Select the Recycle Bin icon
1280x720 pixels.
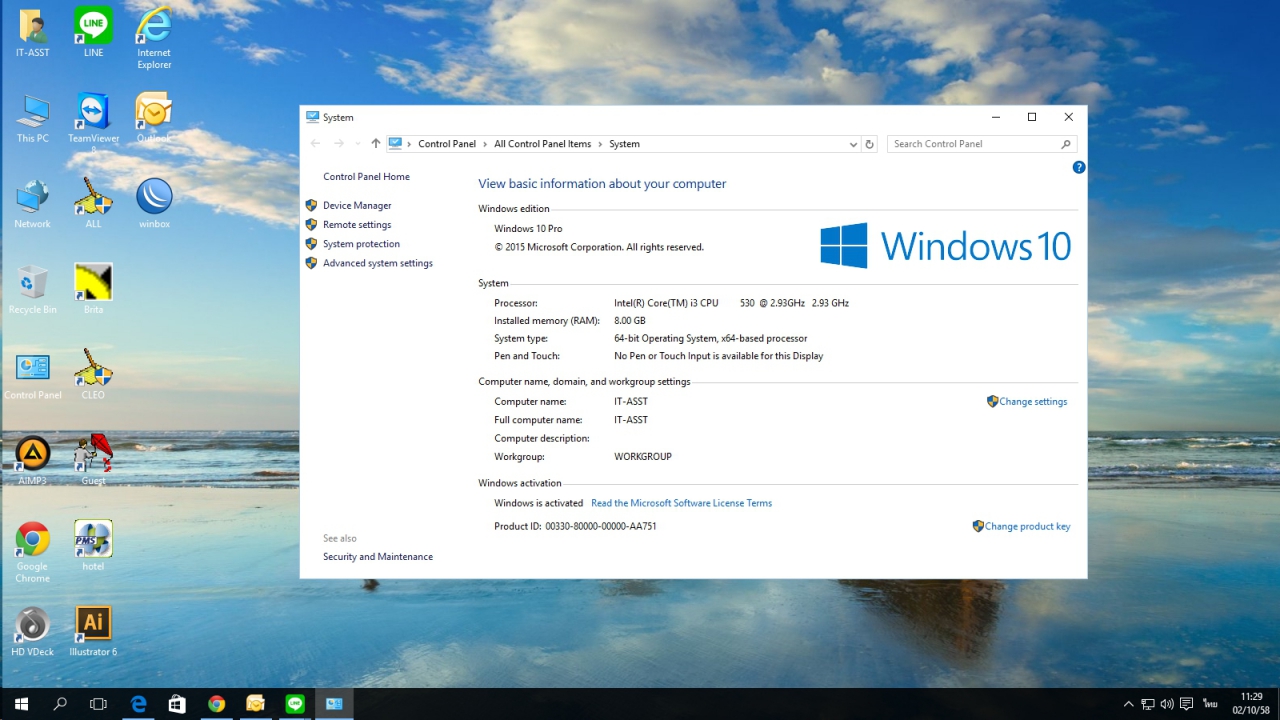(33, 290)
